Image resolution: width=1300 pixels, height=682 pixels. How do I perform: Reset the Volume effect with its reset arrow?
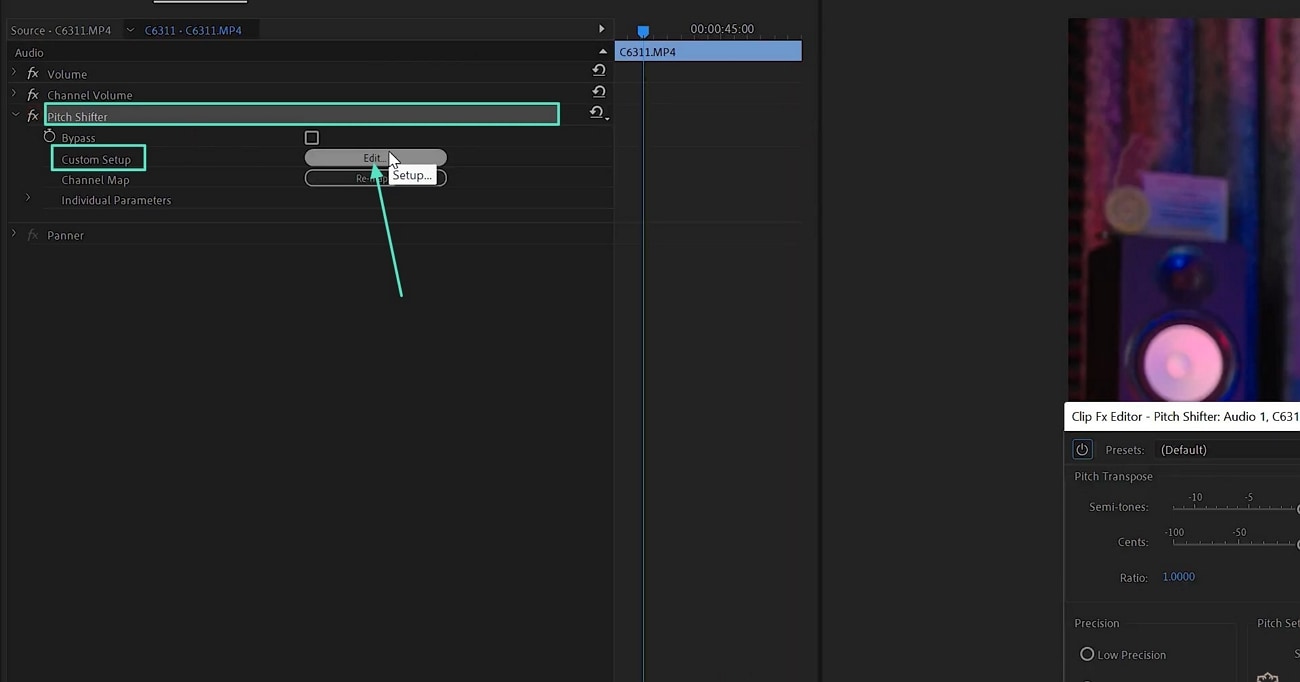[598, 70]
